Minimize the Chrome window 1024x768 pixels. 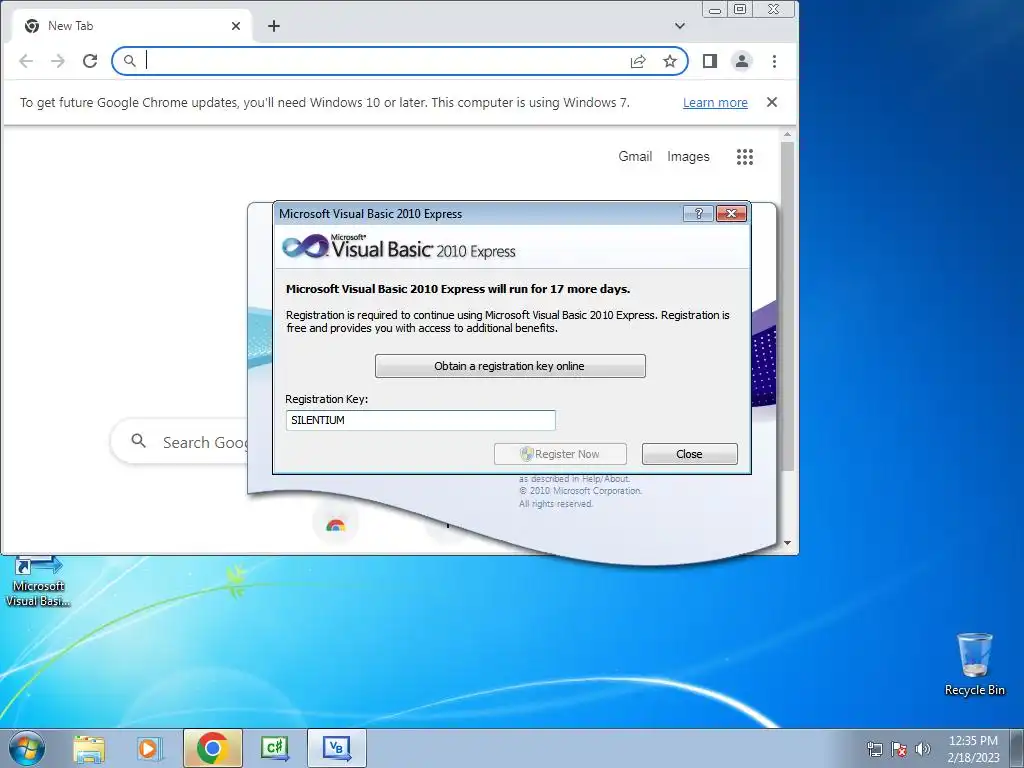715,10
